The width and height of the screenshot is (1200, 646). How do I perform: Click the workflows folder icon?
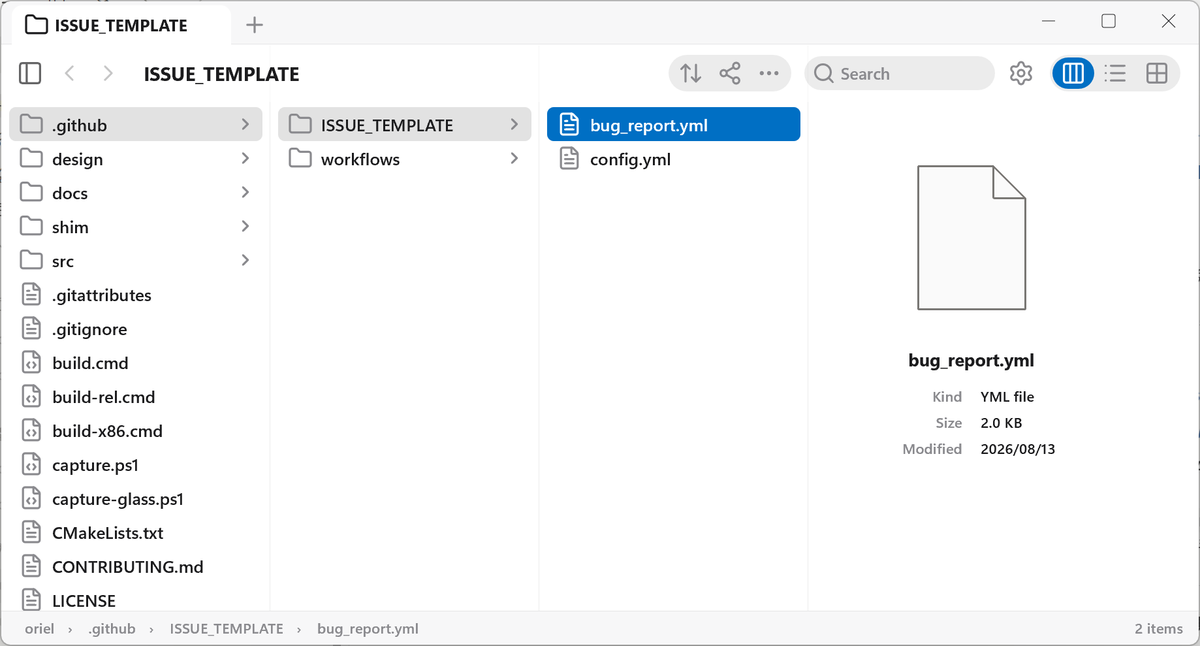point(300,159)
